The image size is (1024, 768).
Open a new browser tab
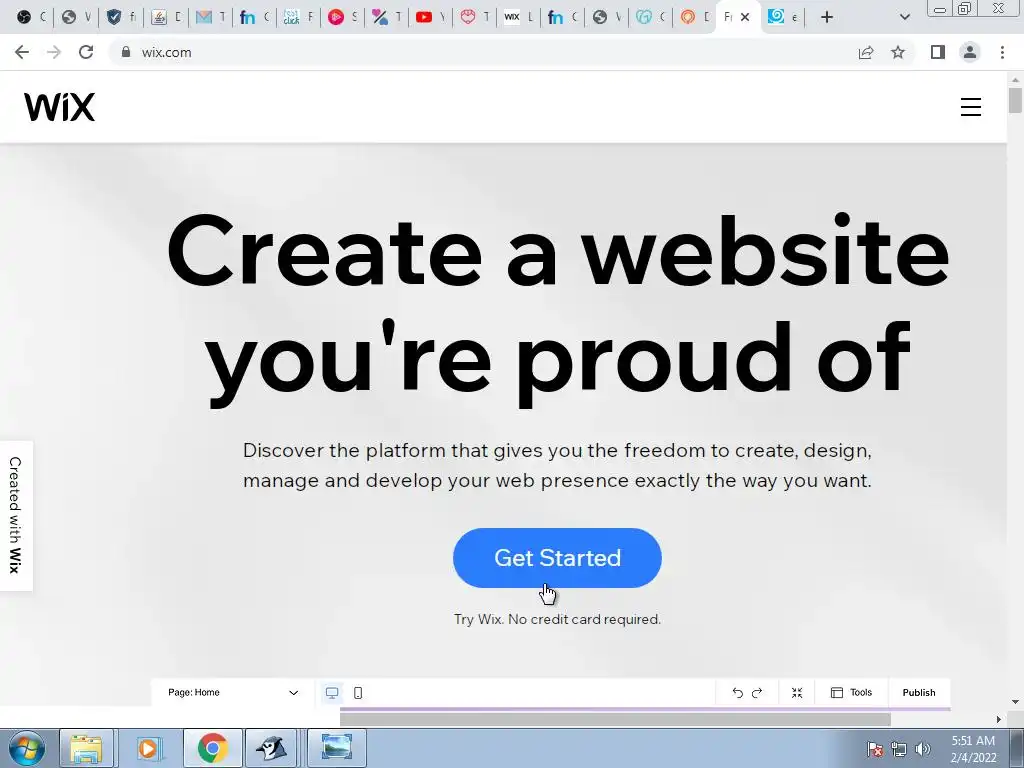tap(827, 17)
